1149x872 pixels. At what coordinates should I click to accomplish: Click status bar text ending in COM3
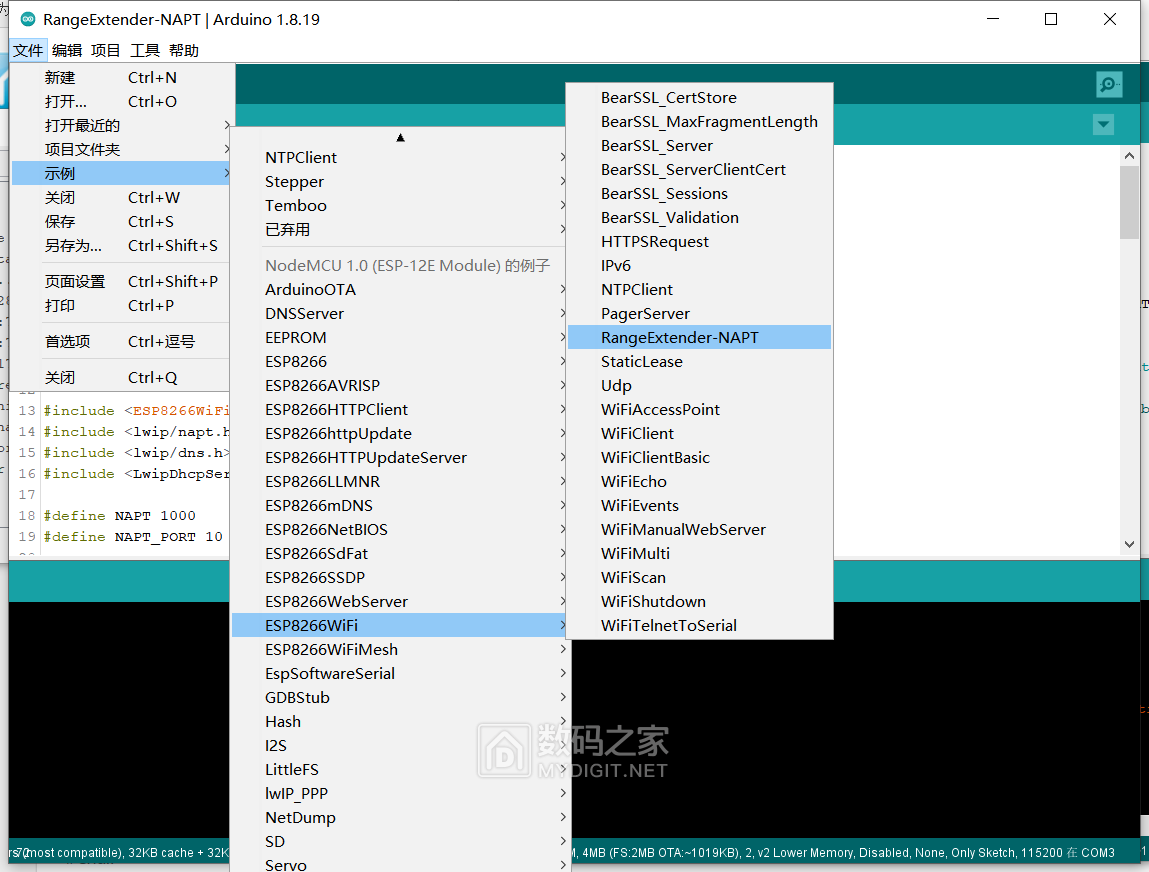point(843,853)
